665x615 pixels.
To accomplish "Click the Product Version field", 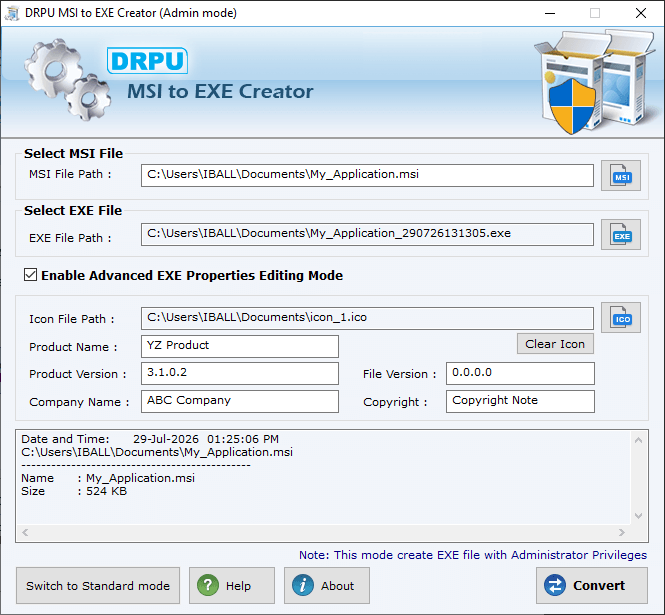I will pos(240,373).
